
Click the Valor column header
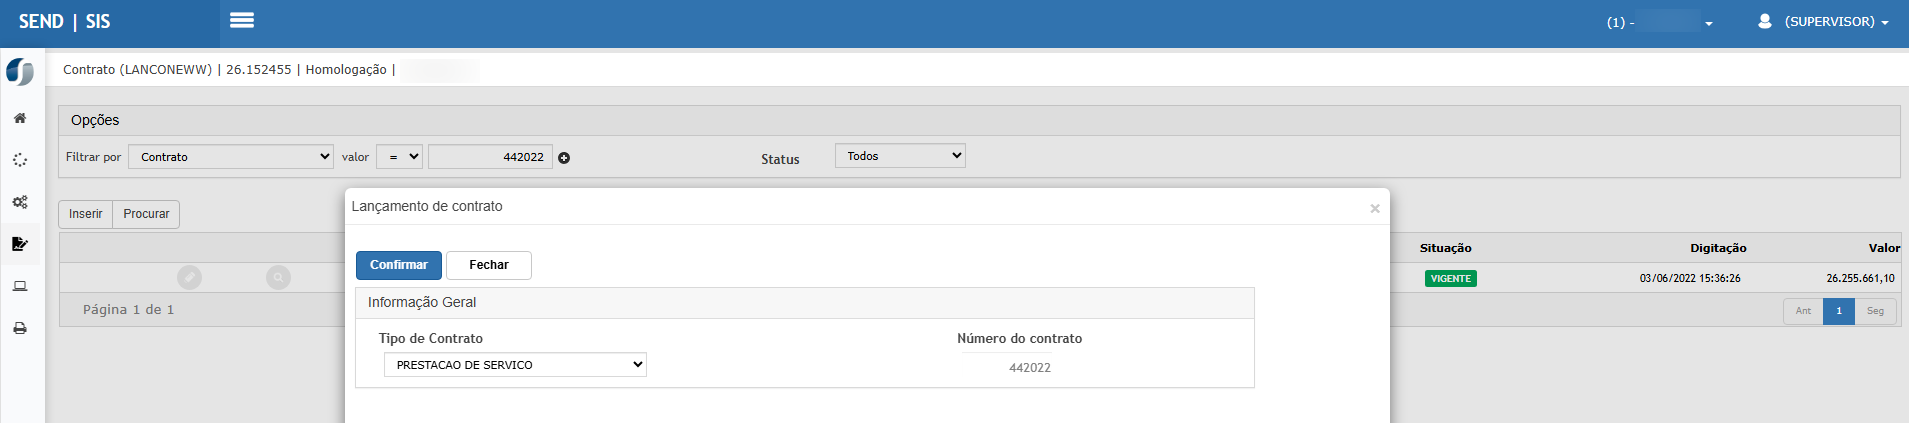[x=1884, y=248]
